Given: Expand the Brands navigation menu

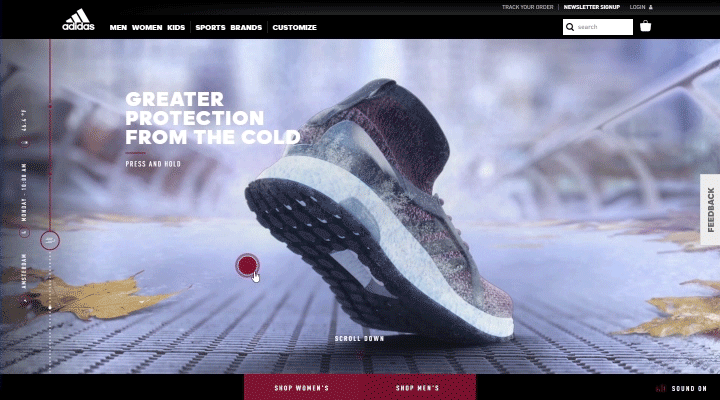Looking at the screenshot, I should click(x=246, y=28).
